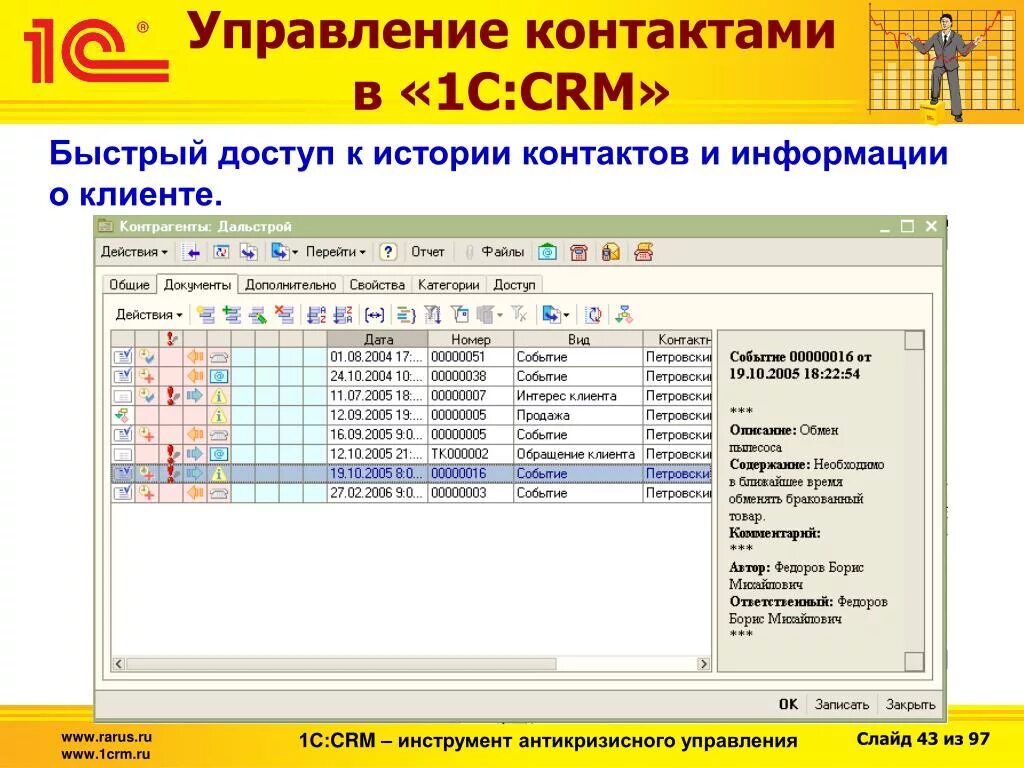Click the @ icon in Обращение клиента row
Image resolution: width=1024 pixels, height=768 pixels.
pyautogui.click(x=219, y=454)
